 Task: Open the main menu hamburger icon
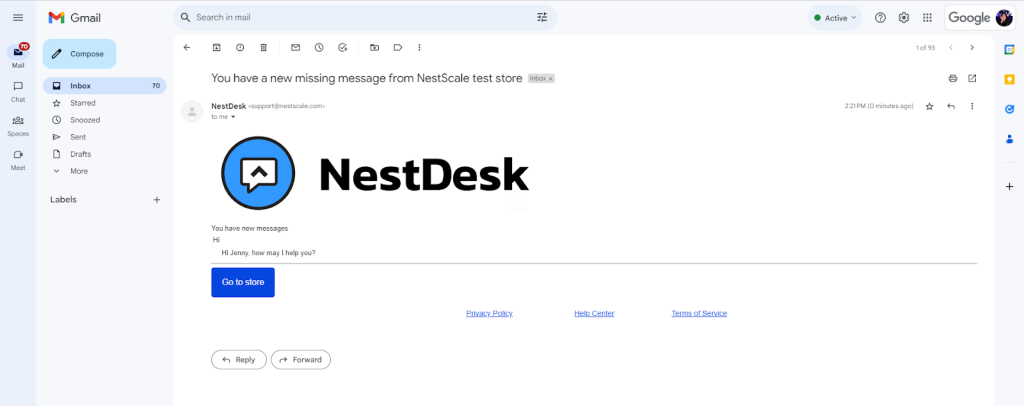coord(18,18)
